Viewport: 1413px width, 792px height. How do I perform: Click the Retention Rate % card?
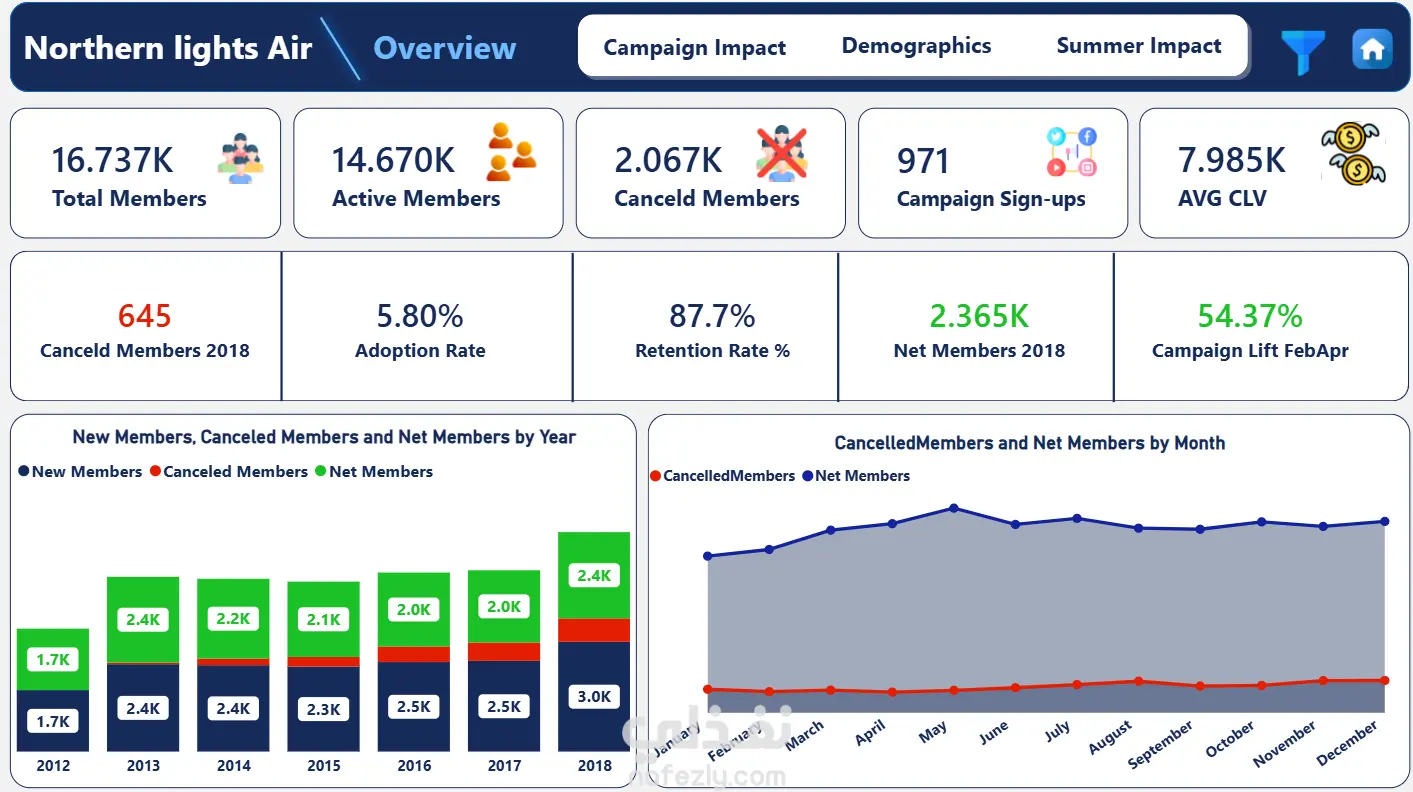(712, 326)
